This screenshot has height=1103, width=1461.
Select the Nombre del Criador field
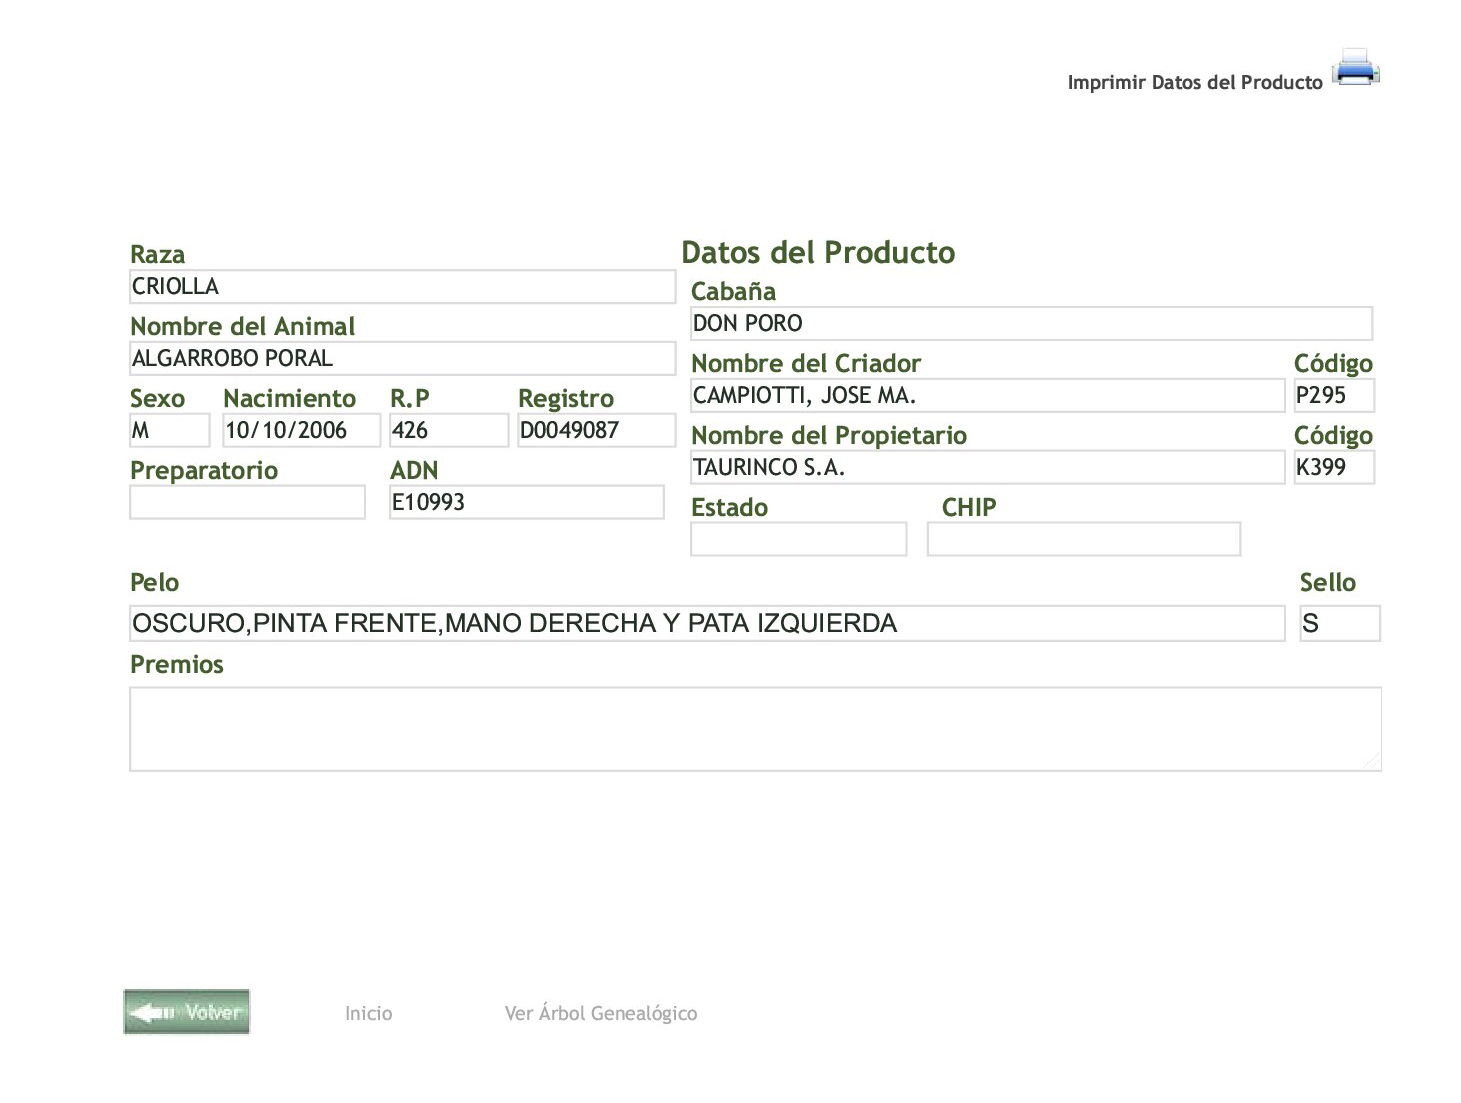987,396
